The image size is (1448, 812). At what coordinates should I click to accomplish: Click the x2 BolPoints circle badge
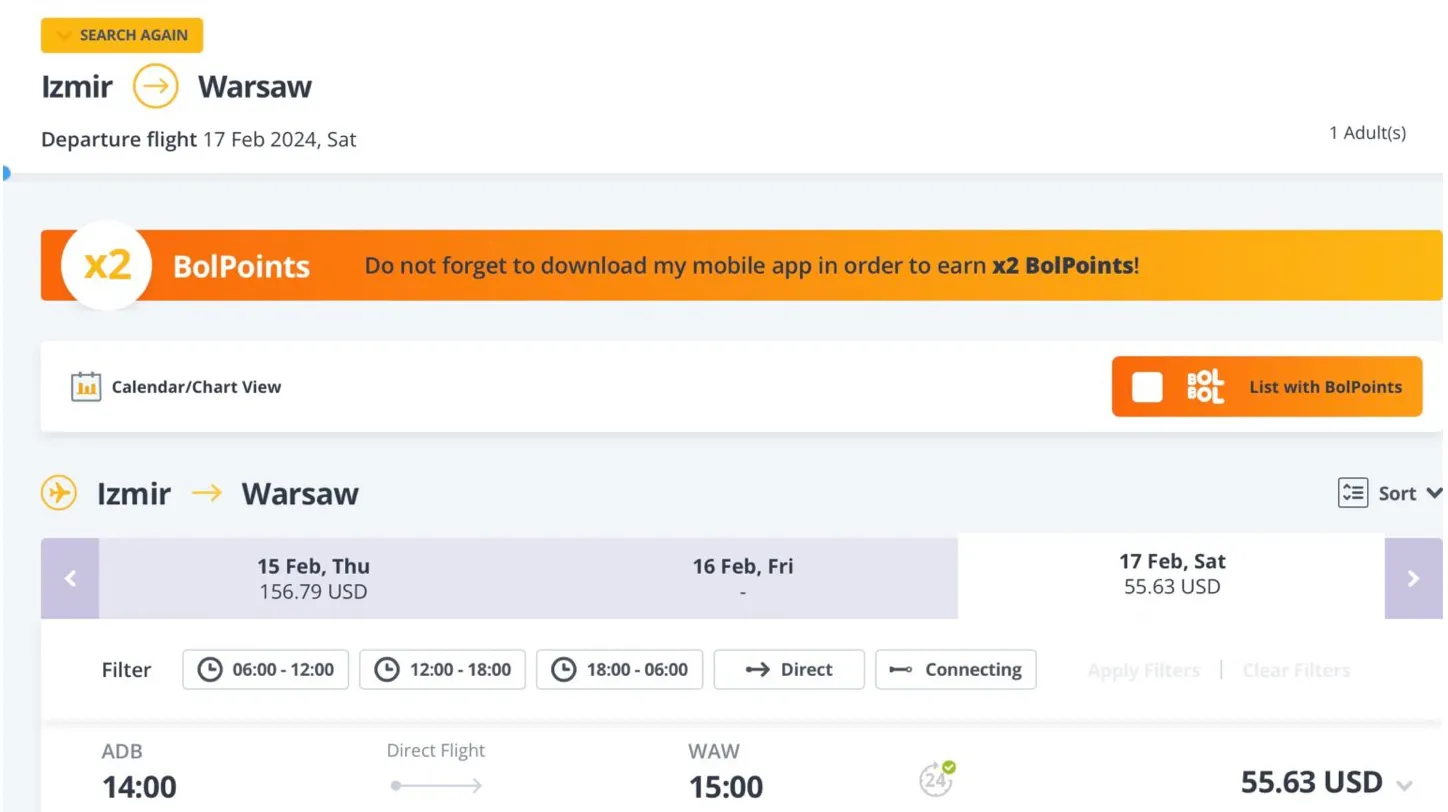point(106,266)
